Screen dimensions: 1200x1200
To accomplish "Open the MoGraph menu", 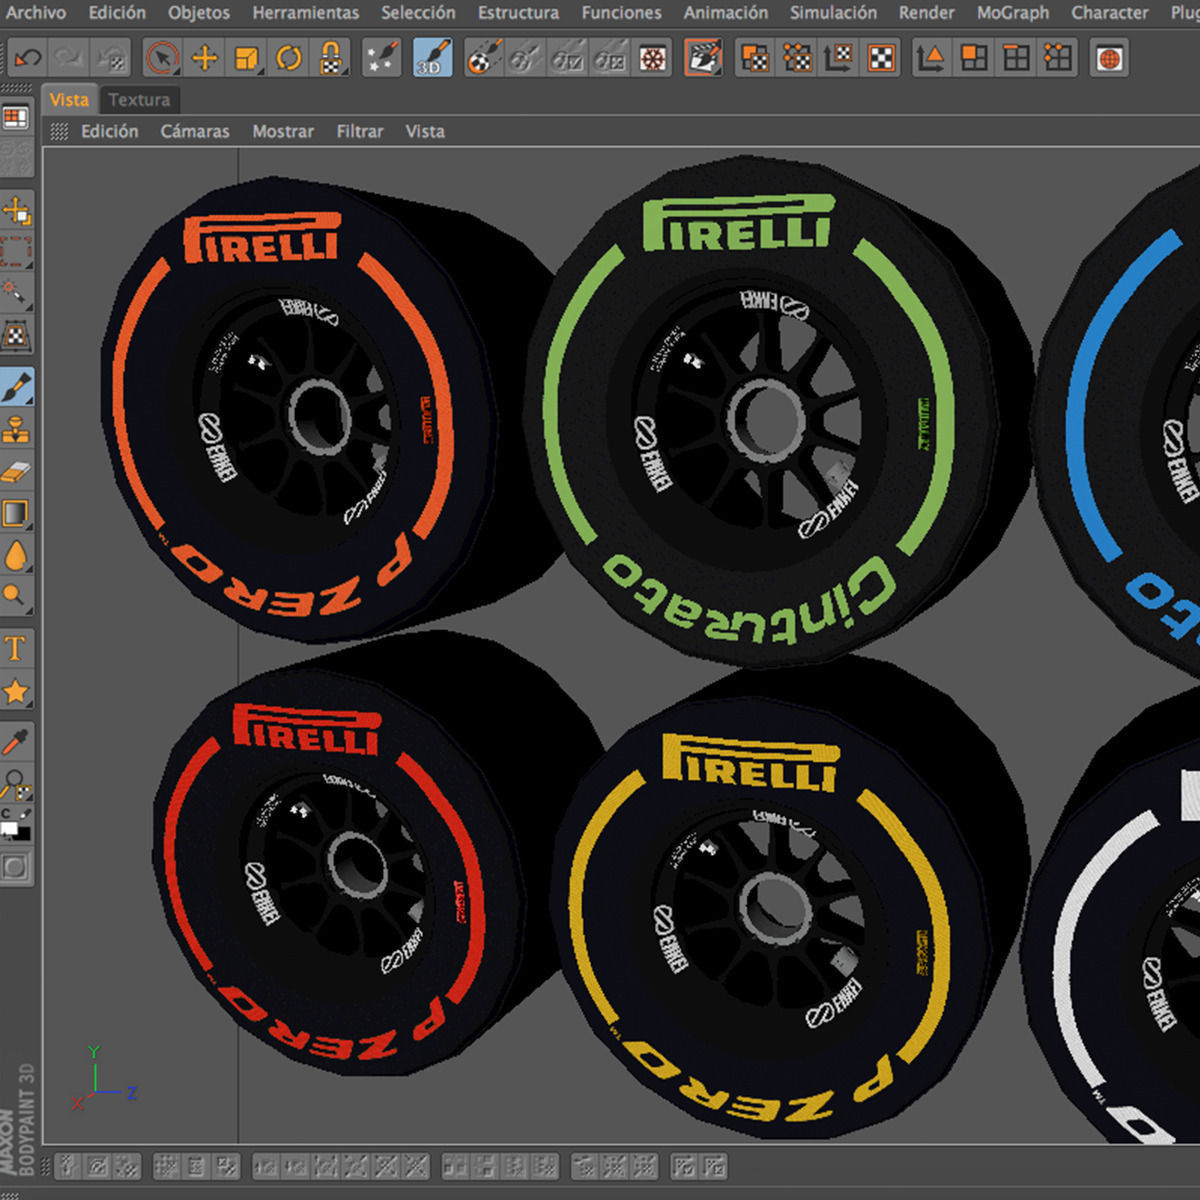I will [x=1013, y=13].
